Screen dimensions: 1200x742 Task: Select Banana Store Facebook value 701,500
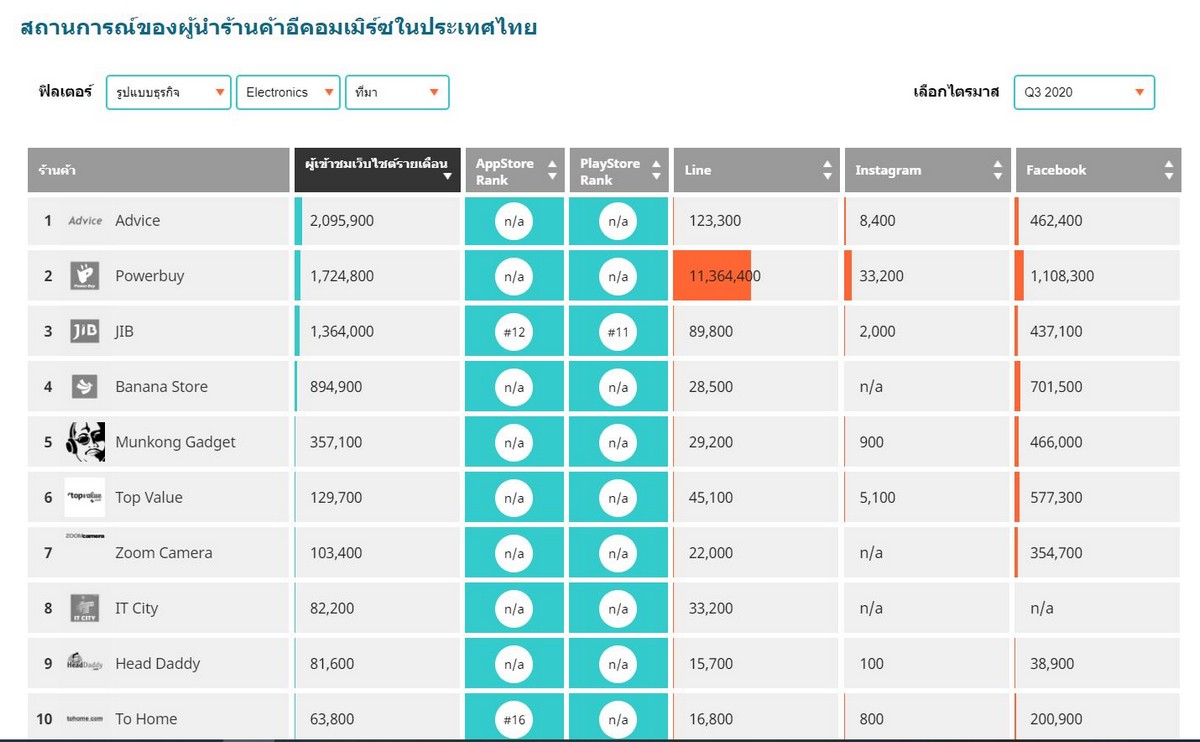tap(1056, 387)
